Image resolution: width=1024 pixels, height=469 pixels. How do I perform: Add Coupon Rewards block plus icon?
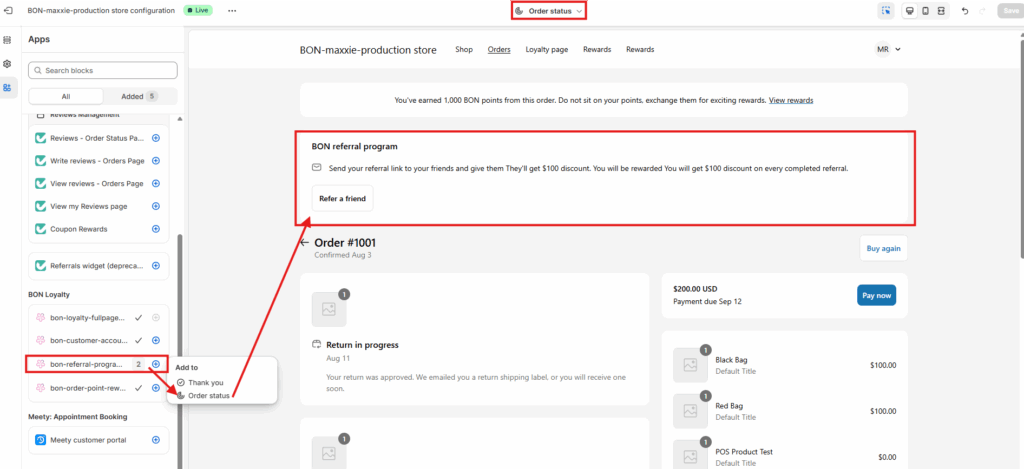155,229
